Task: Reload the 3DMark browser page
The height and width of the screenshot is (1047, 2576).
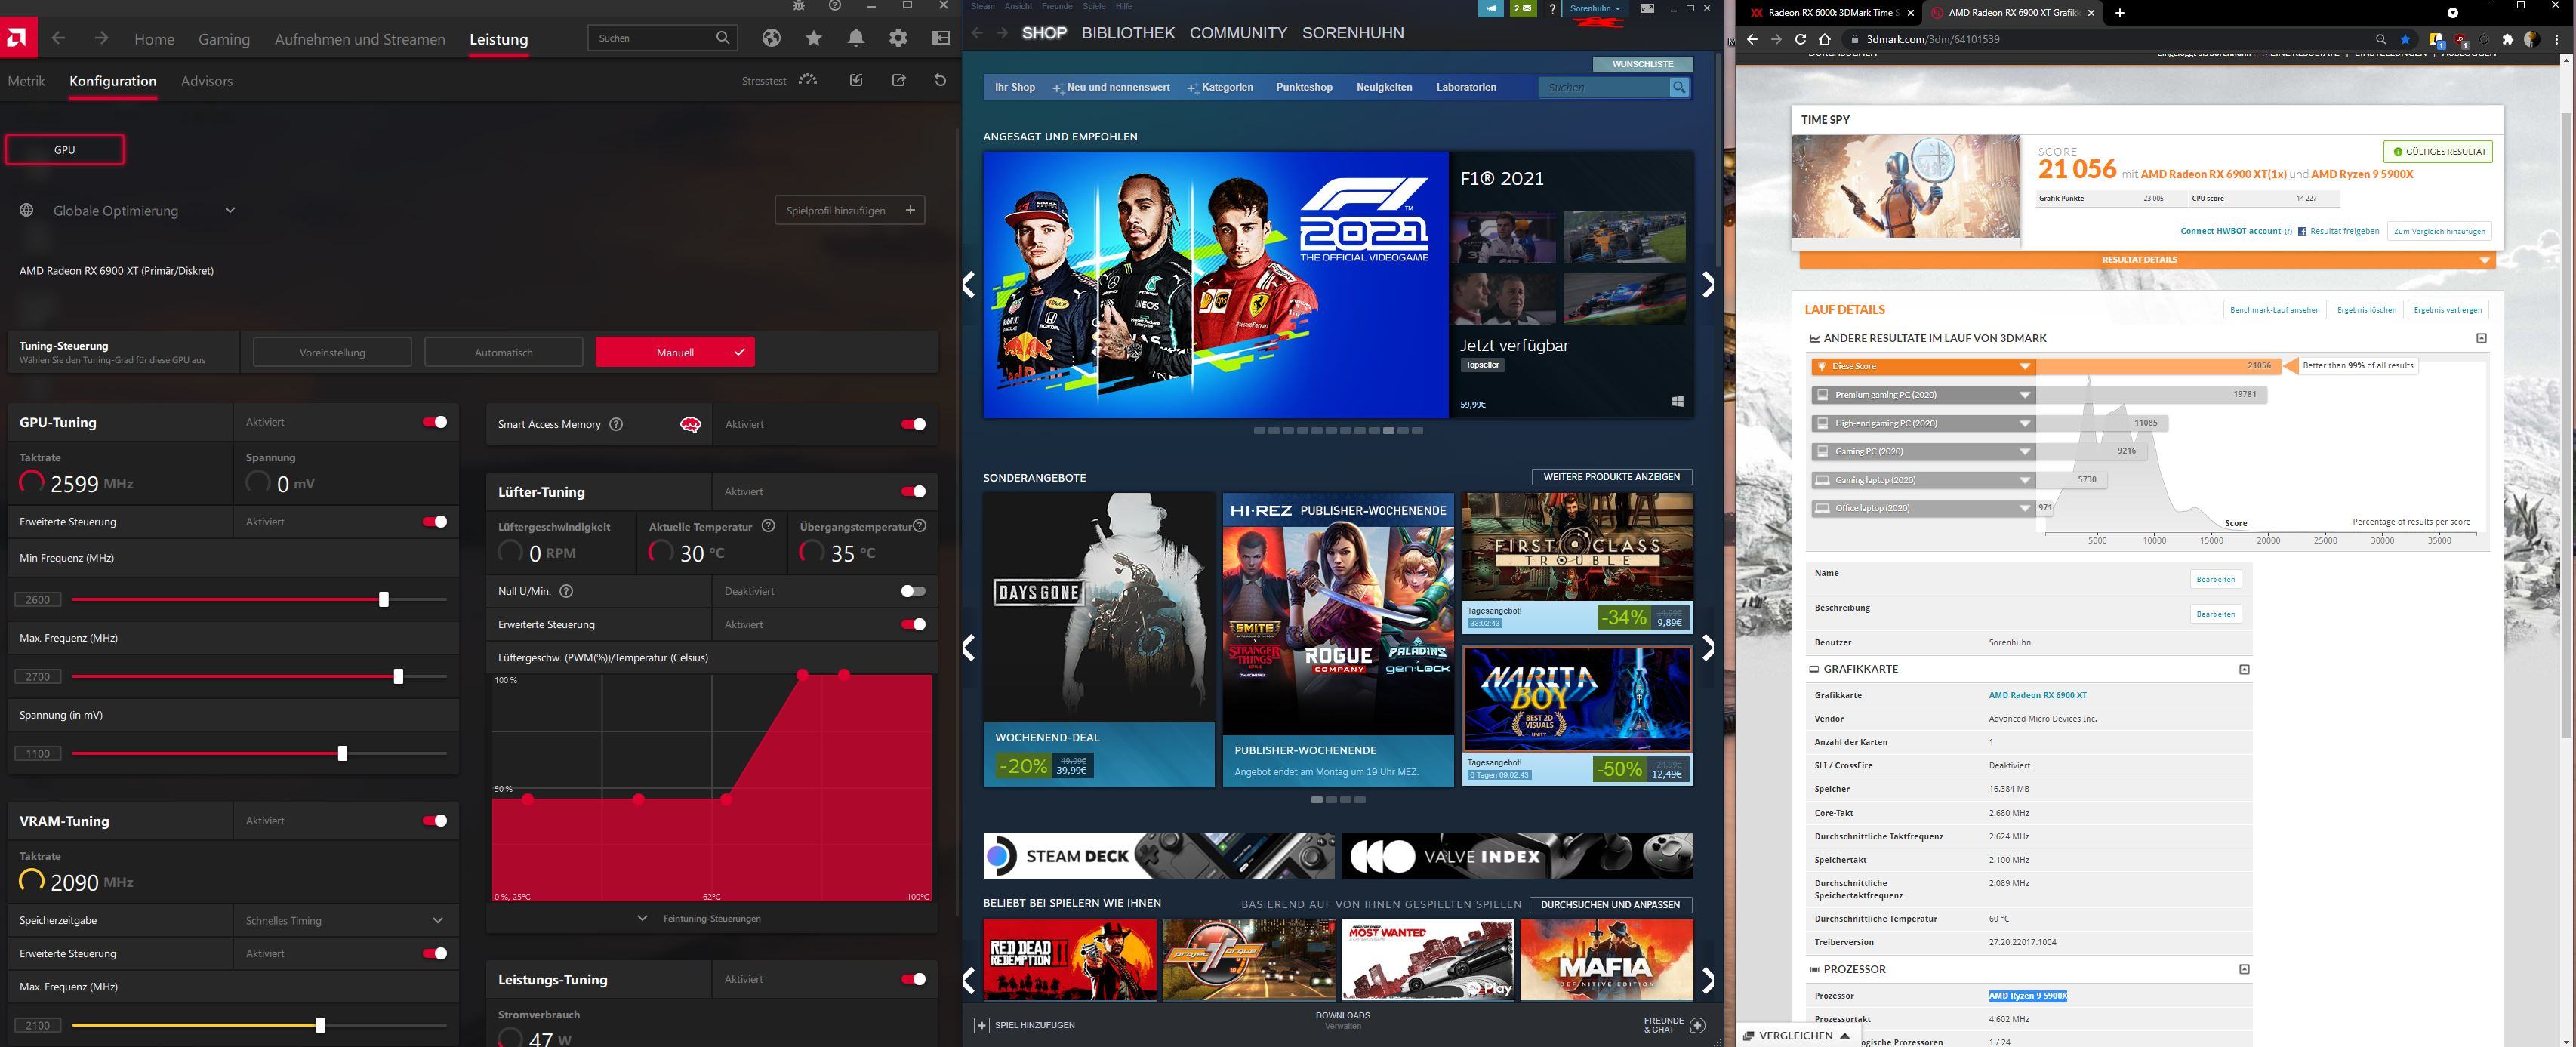Action: pyautogui.click(x=1800, y=39)
